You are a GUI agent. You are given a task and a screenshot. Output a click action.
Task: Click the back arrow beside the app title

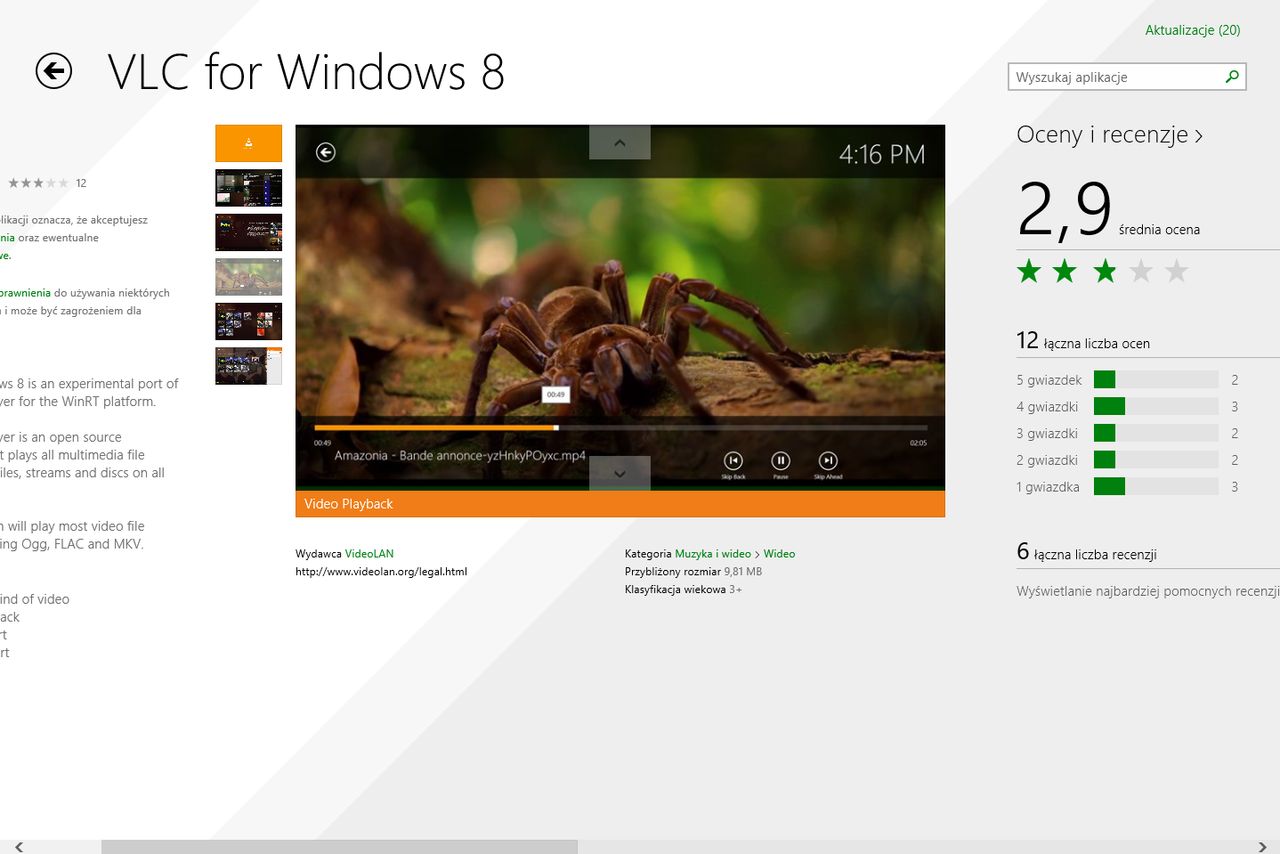click(x=55, y=71)
